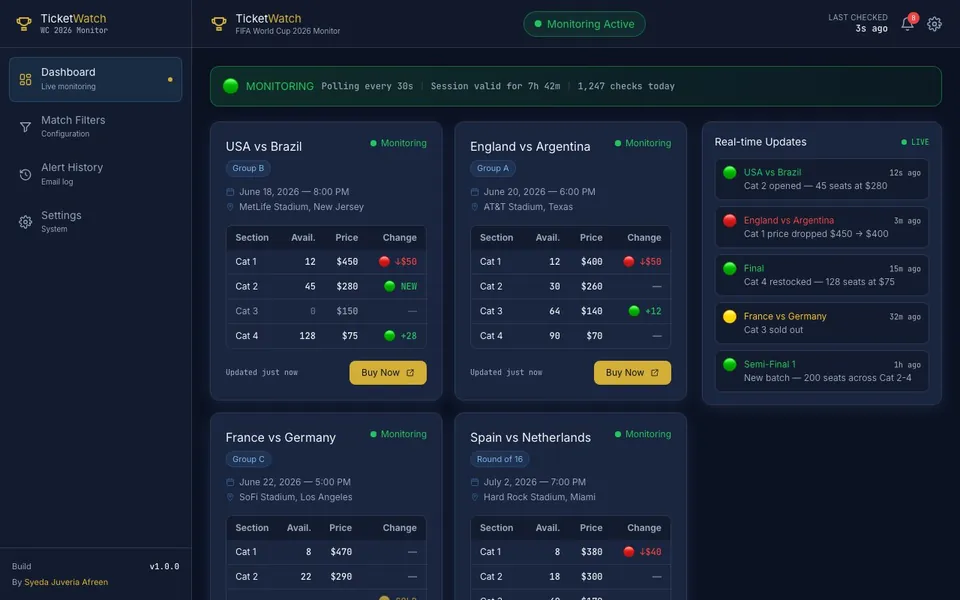Click the $140 price in England vs Argentina table
The image size is (960, 600).
point(591,311)
